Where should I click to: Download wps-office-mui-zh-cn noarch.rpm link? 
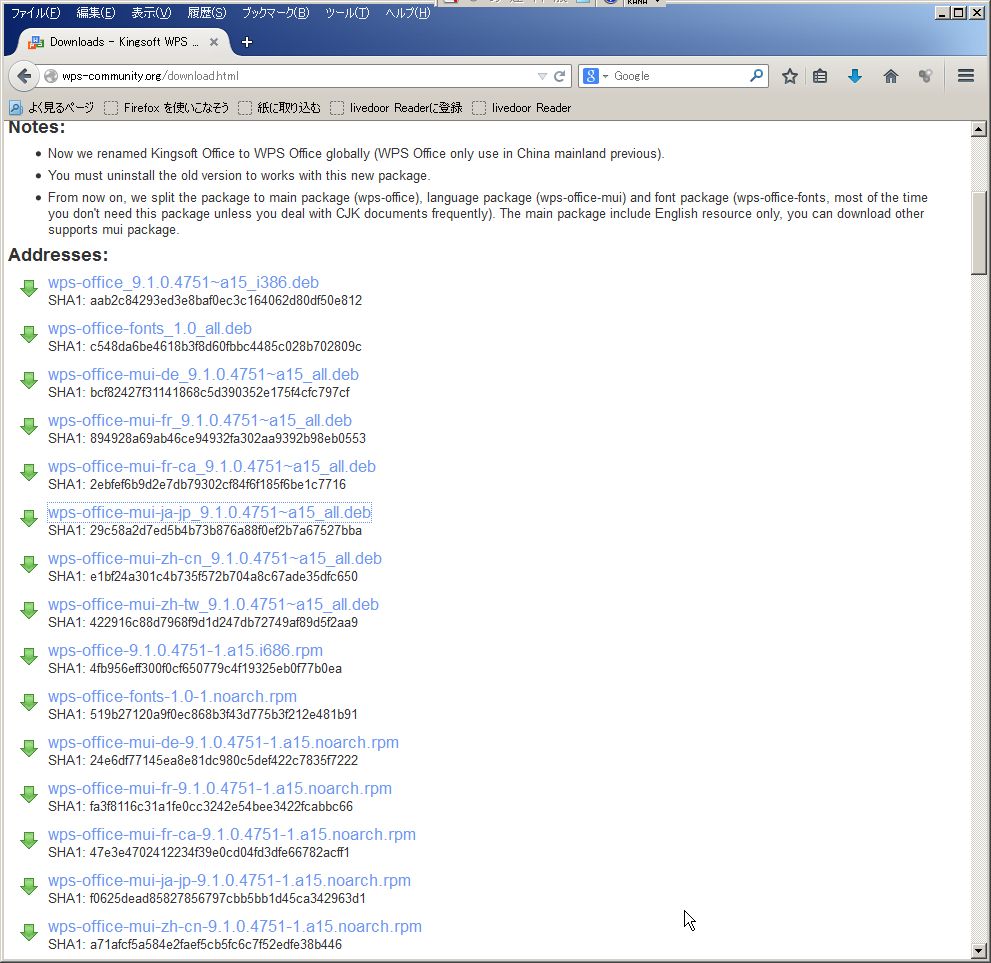click(235, 926)
